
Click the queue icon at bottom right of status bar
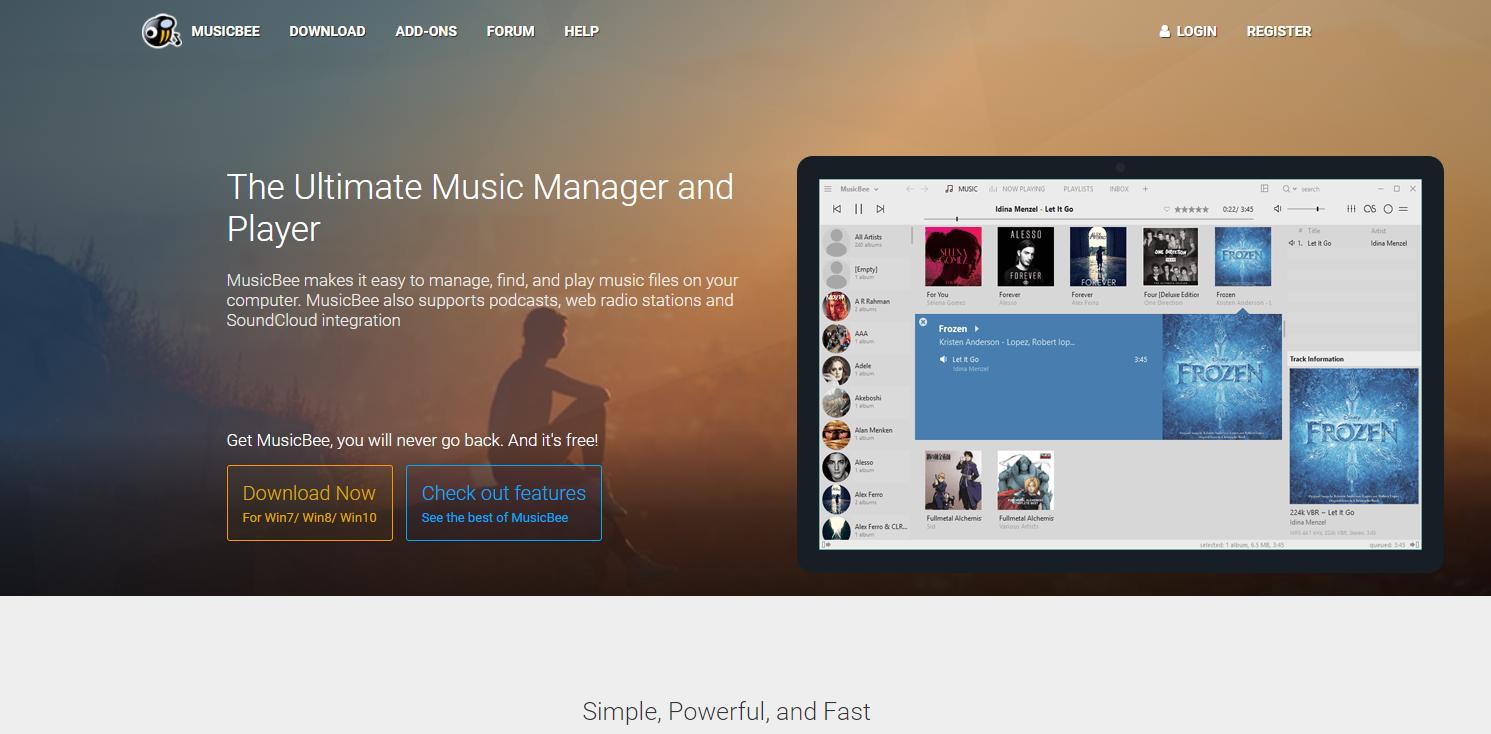(x=1414, y=545)
